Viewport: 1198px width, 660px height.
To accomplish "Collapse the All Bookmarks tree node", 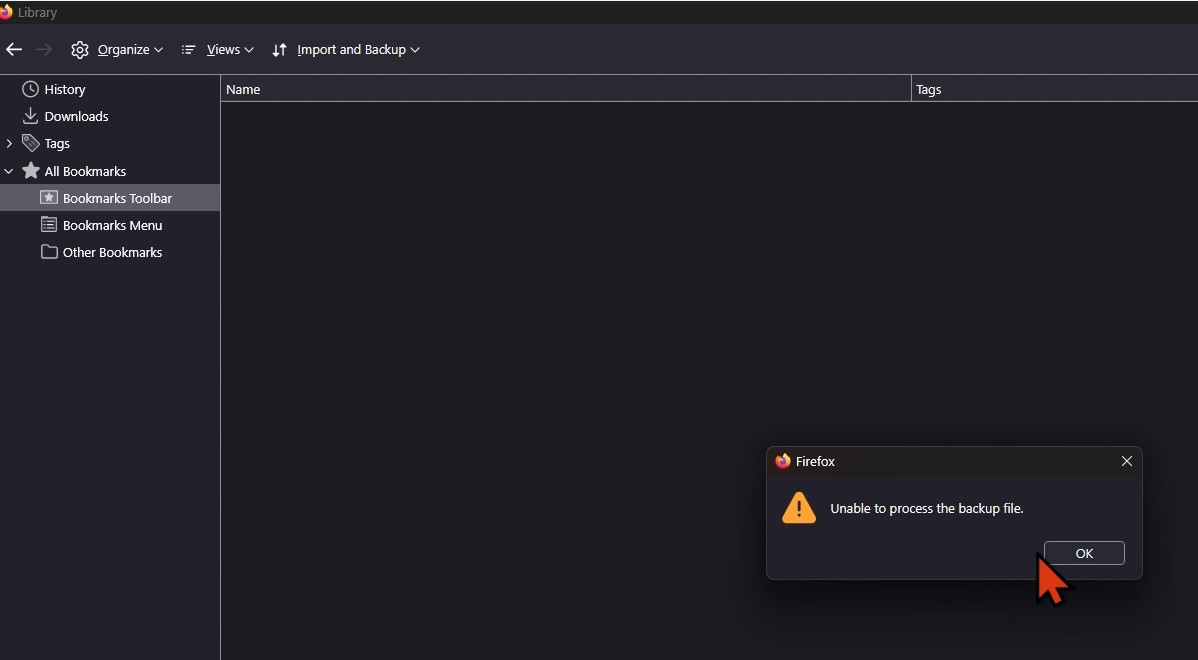I will point(9,171).
